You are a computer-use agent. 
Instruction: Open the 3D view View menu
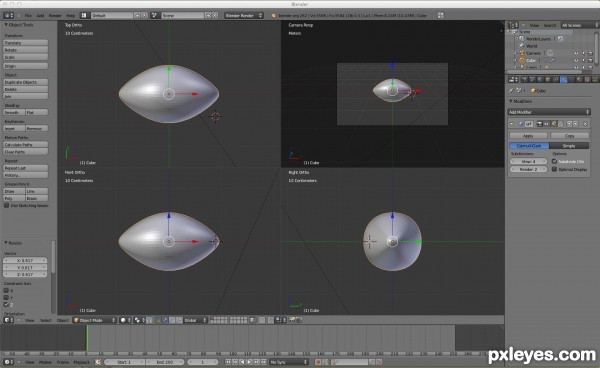[29, 321]
